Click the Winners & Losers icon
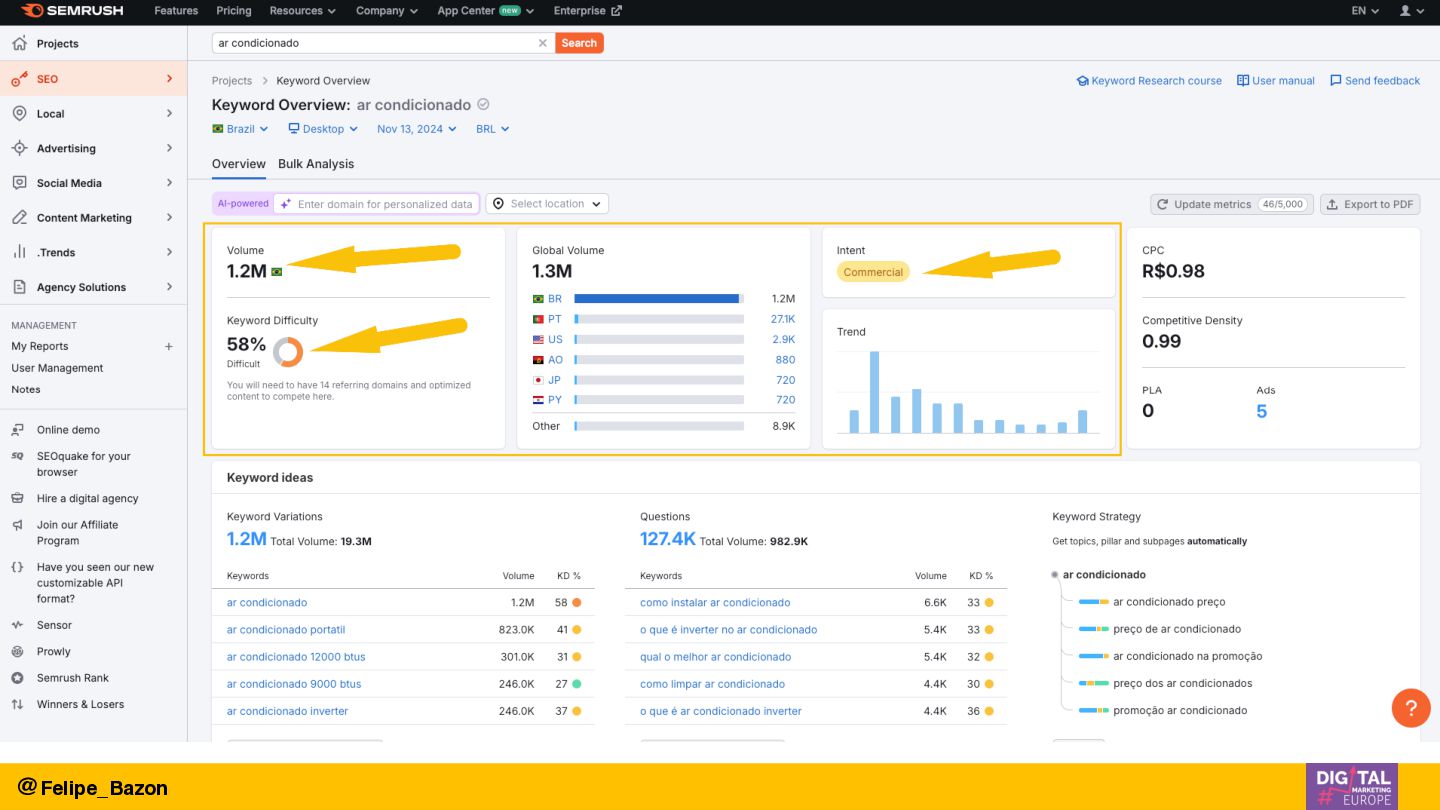 (x=17, y=704)
